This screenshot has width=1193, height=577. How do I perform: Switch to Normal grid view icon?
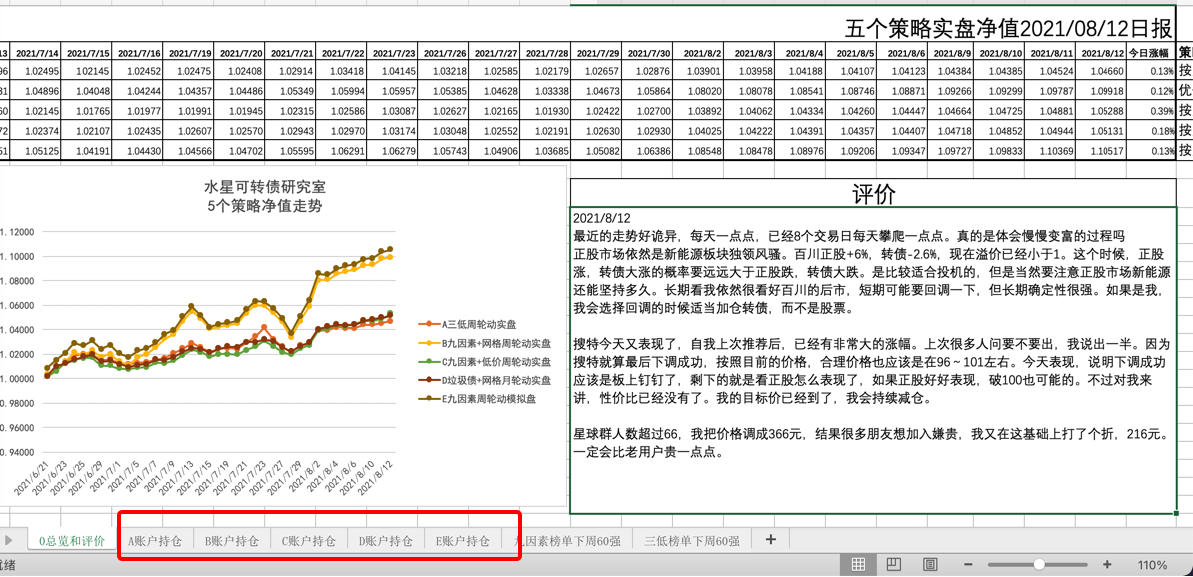point(858,565)
